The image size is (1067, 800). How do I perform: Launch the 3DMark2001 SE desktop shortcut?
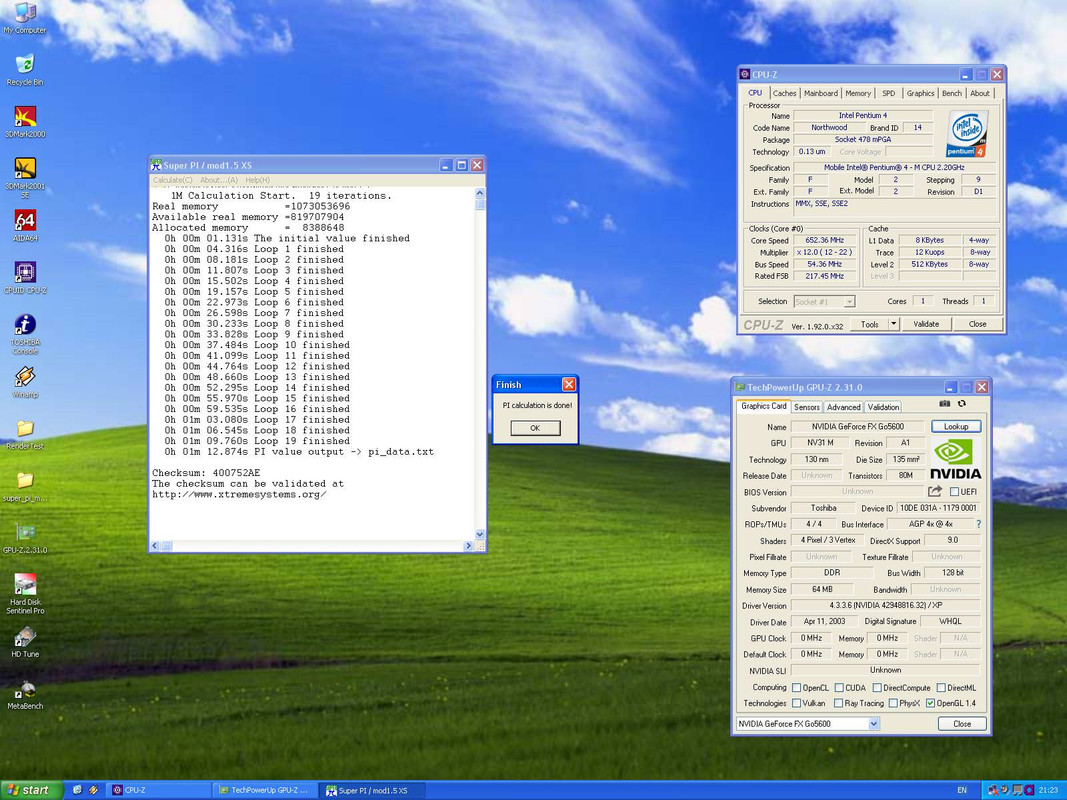(x=25, y=178)
